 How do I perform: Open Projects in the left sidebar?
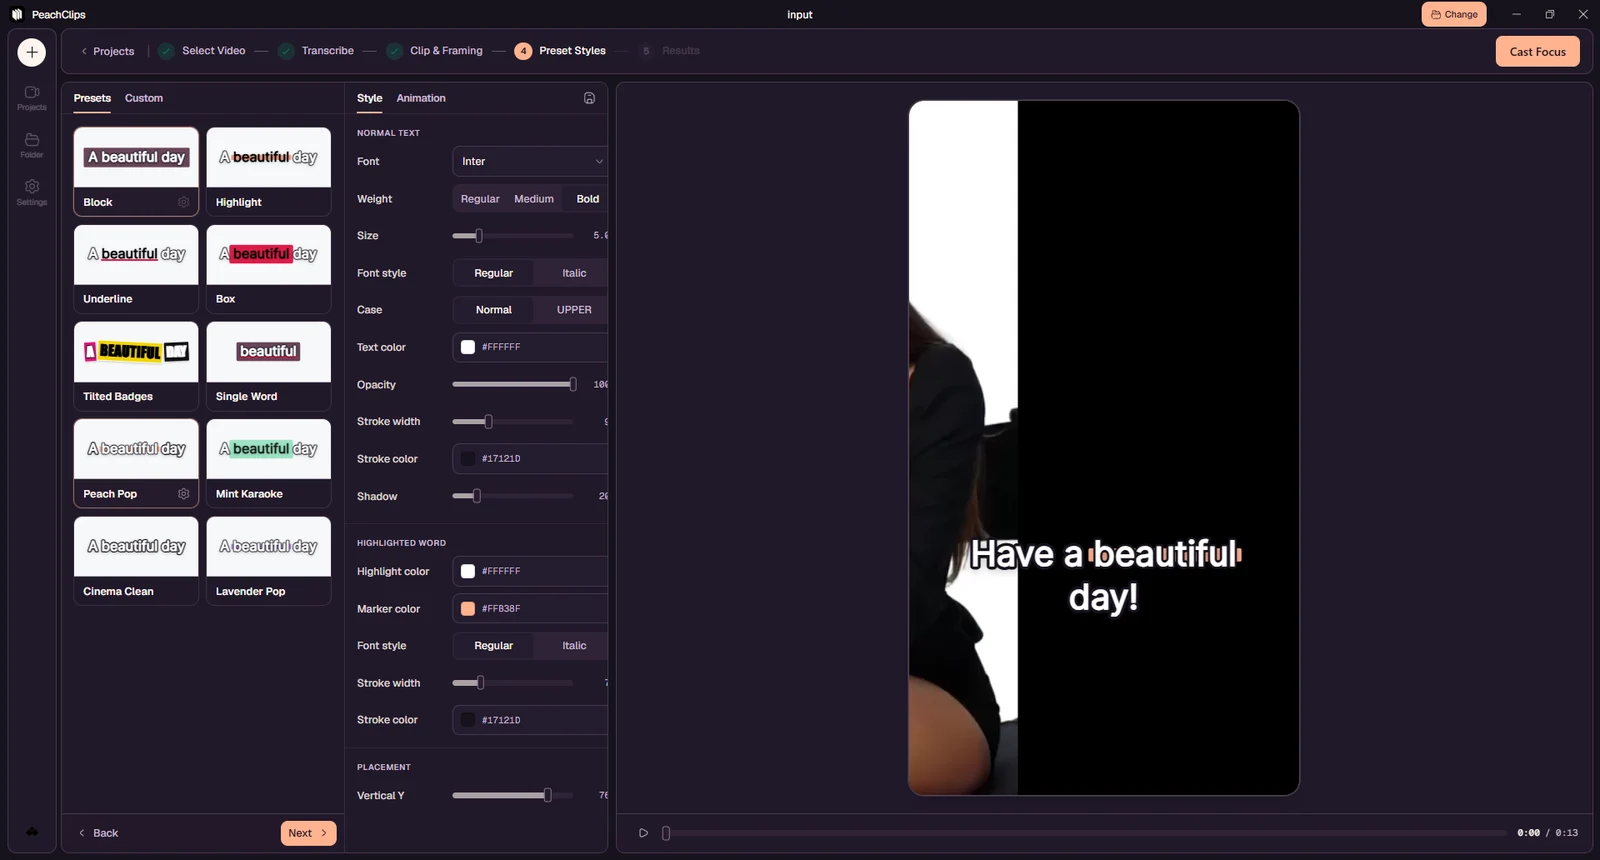coord(32,97)
